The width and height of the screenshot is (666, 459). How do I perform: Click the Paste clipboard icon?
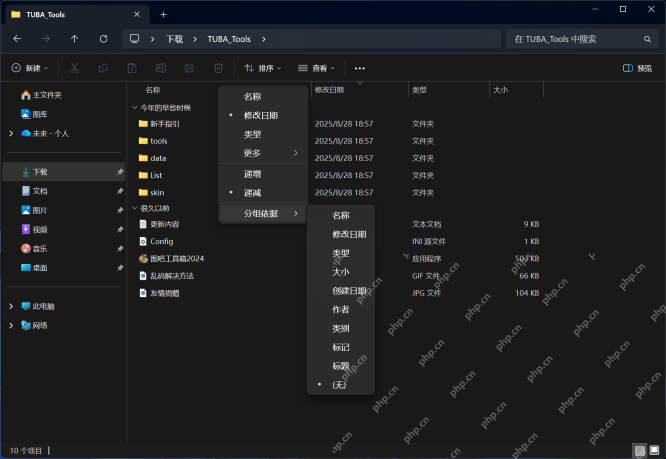132,68
